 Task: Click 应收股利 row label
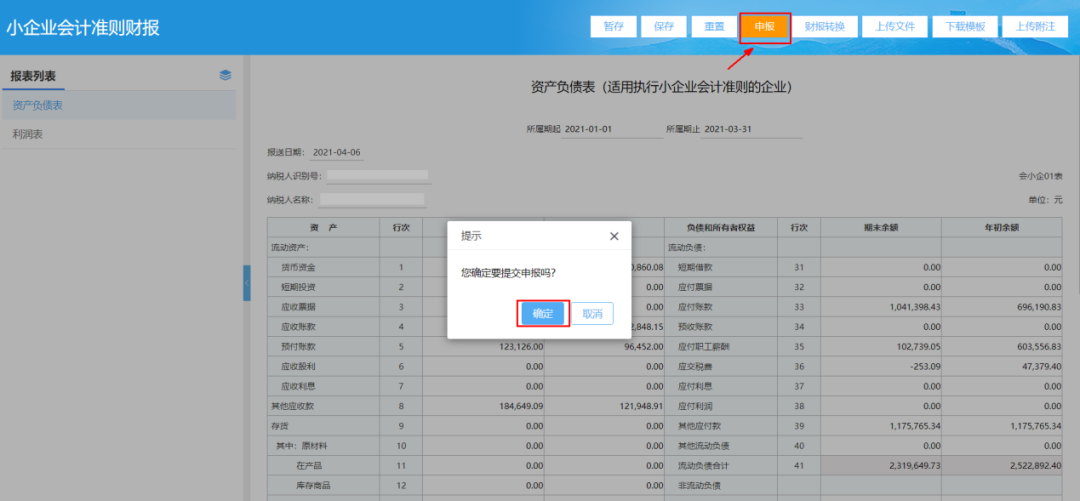(298, 366)
